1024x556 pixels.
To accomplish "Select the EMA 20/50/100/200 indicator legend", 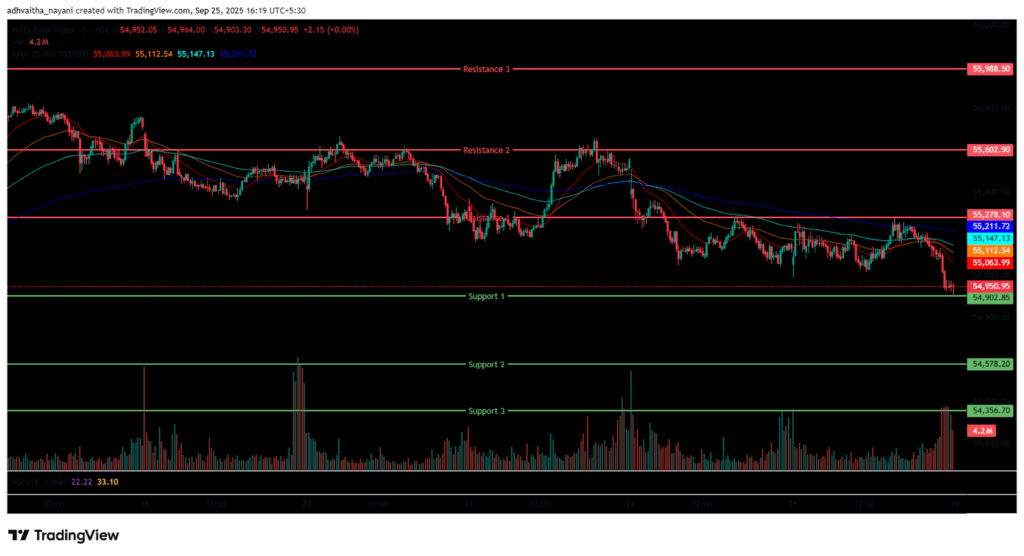I will point(45,53).
